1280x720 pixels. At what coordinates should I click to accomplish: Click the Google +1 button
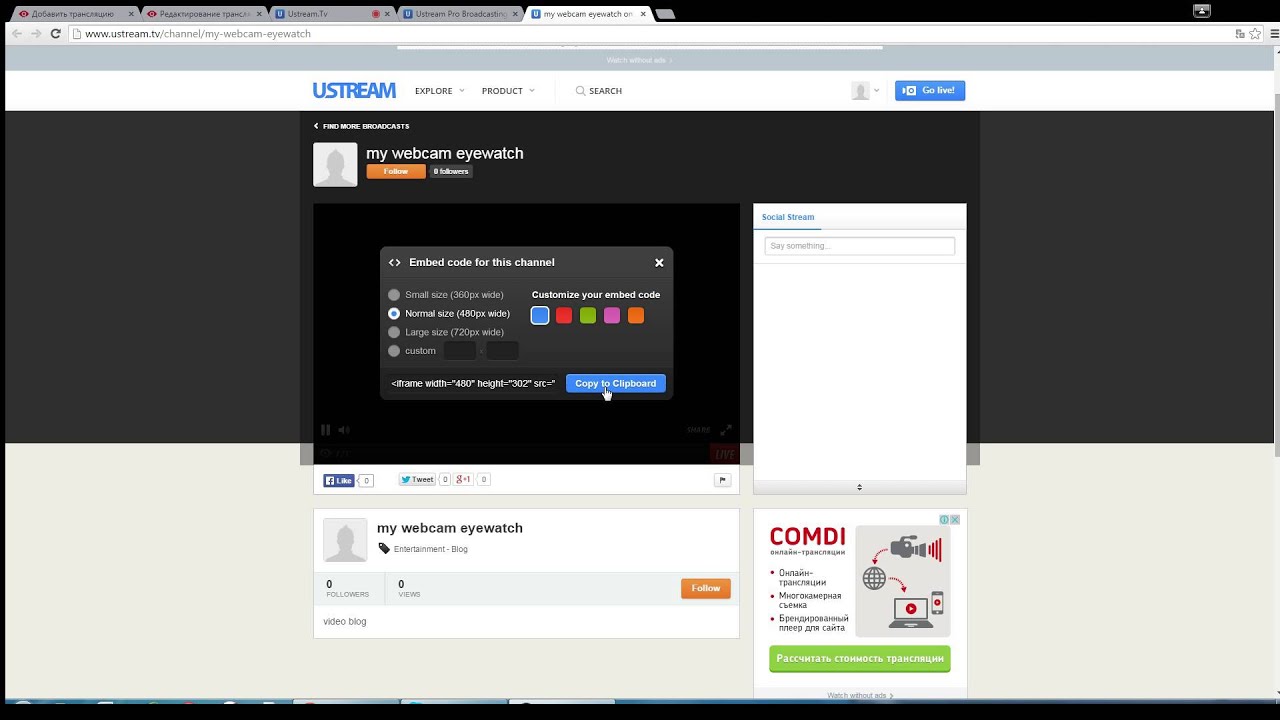[463, 480]
